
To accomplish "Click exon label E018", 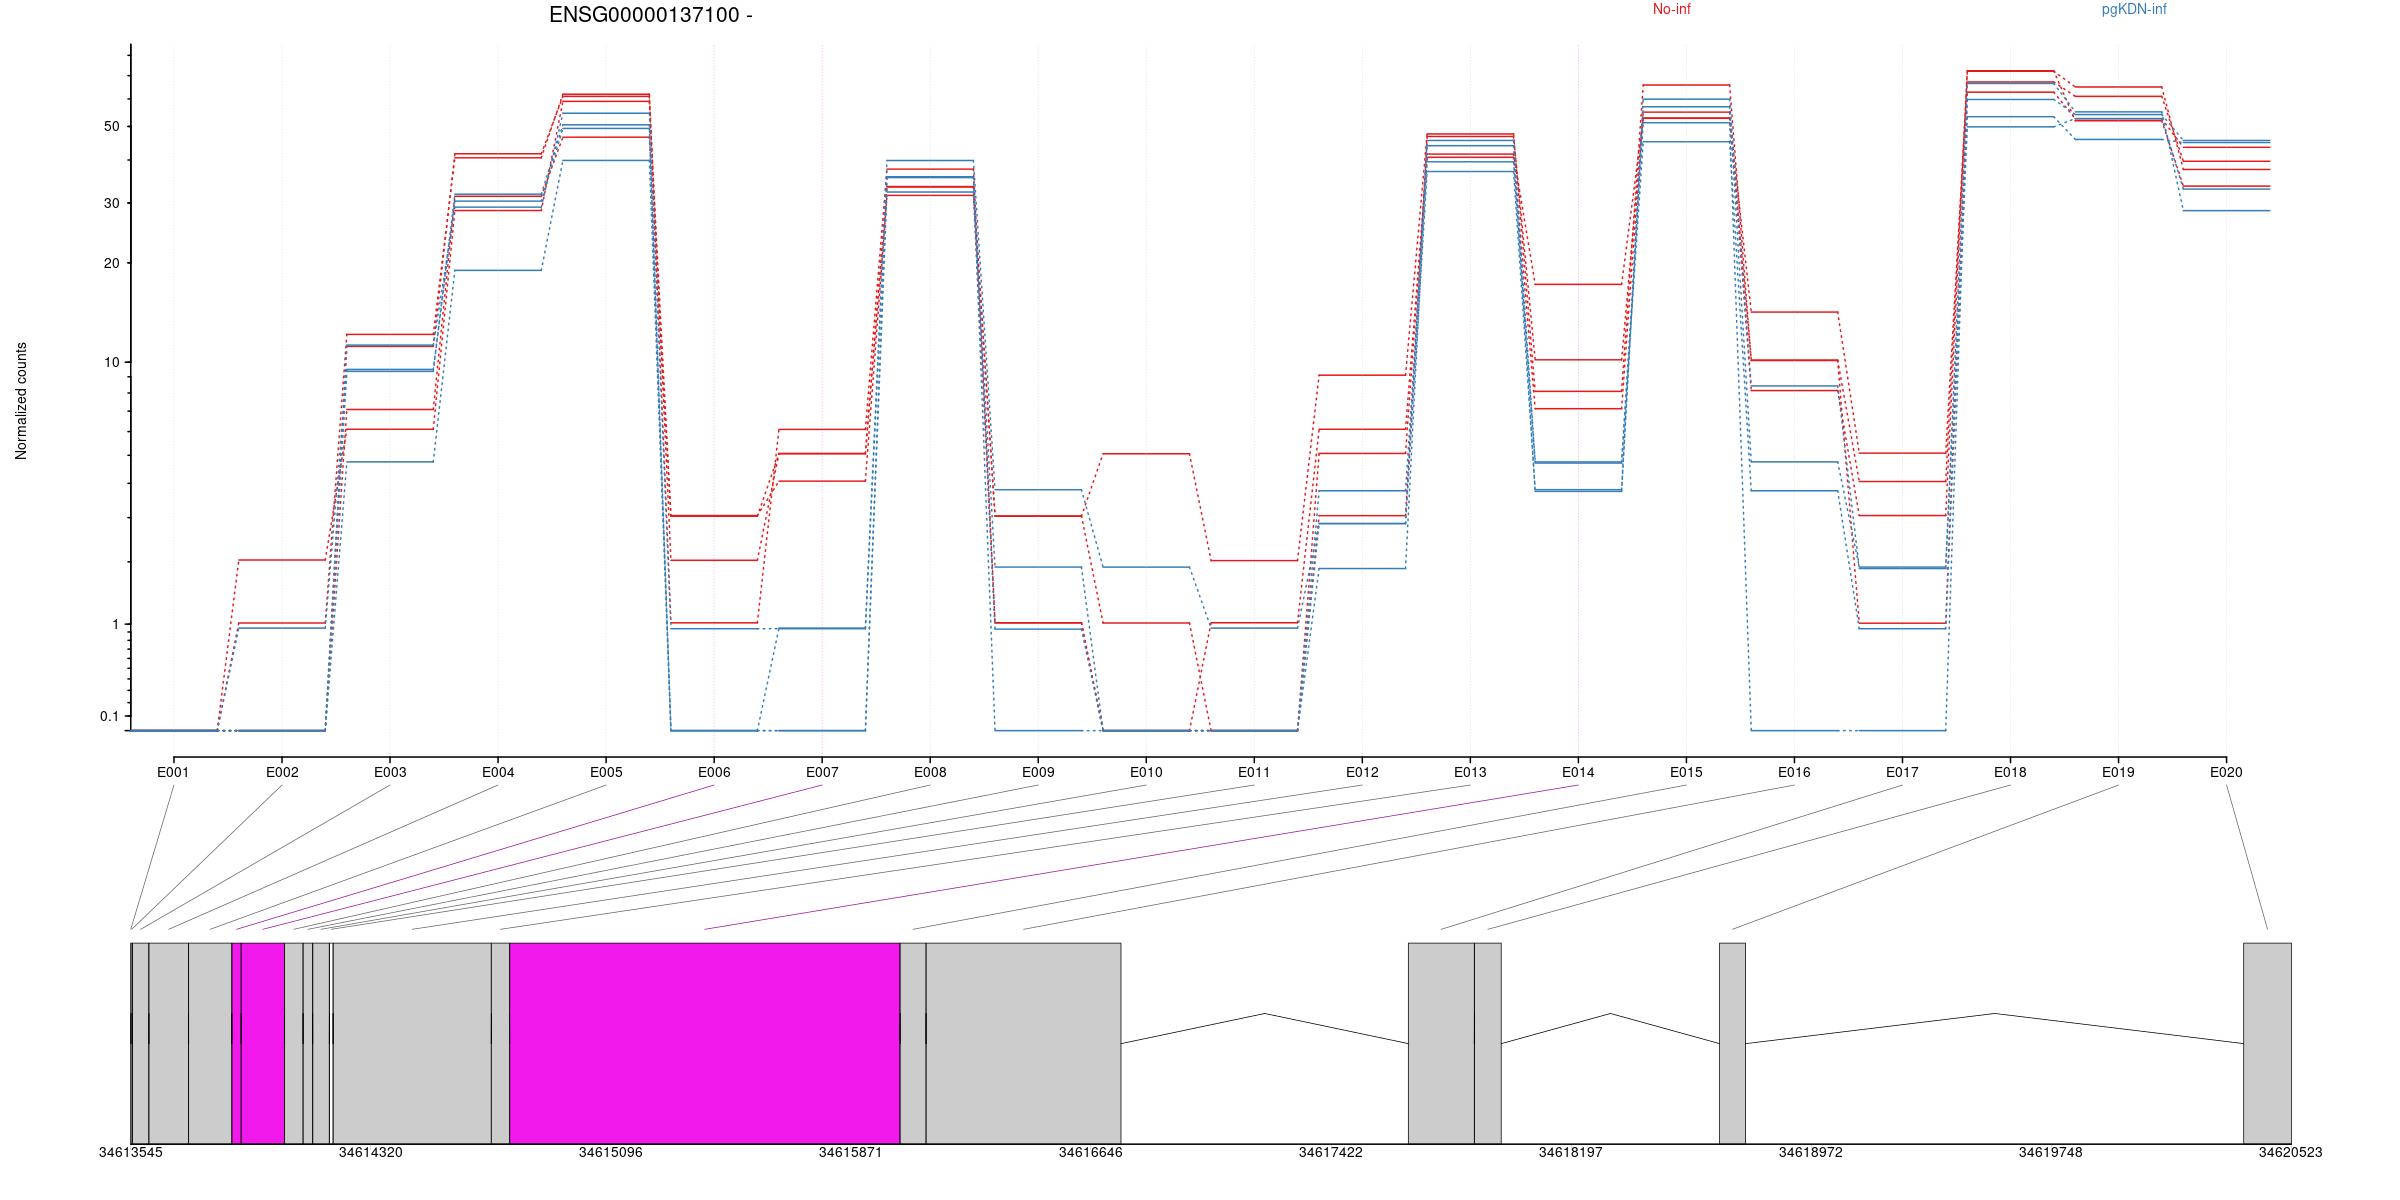I will point(2010,772).
